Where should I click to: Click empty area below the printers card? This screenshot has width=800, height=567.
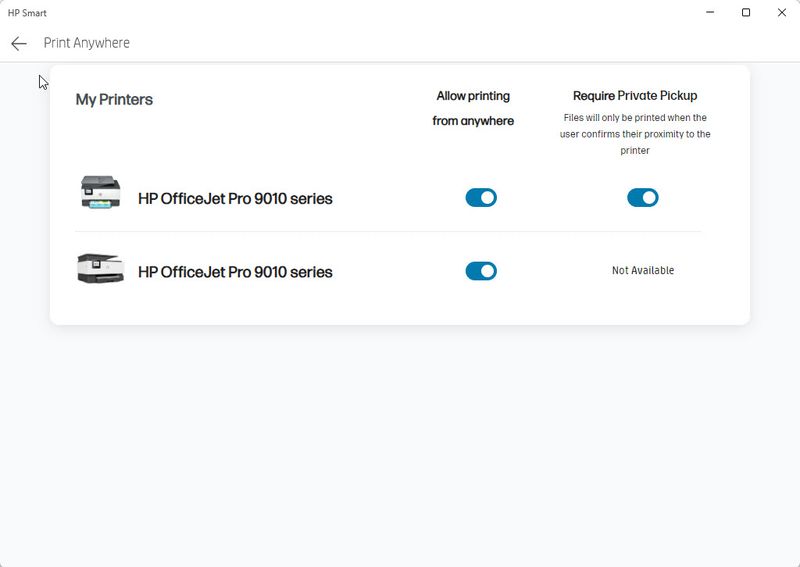click(x=400, y=440)
